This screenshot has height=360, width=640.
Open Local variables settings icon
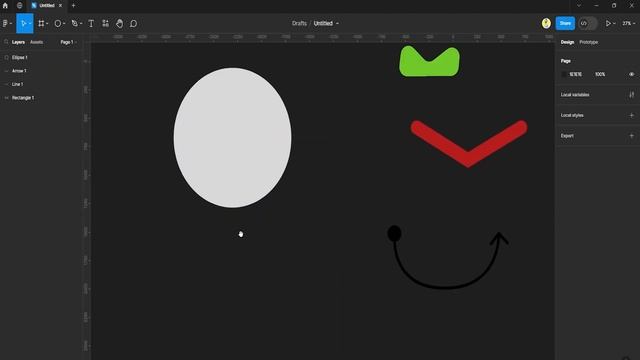click(x=631, y=95)
